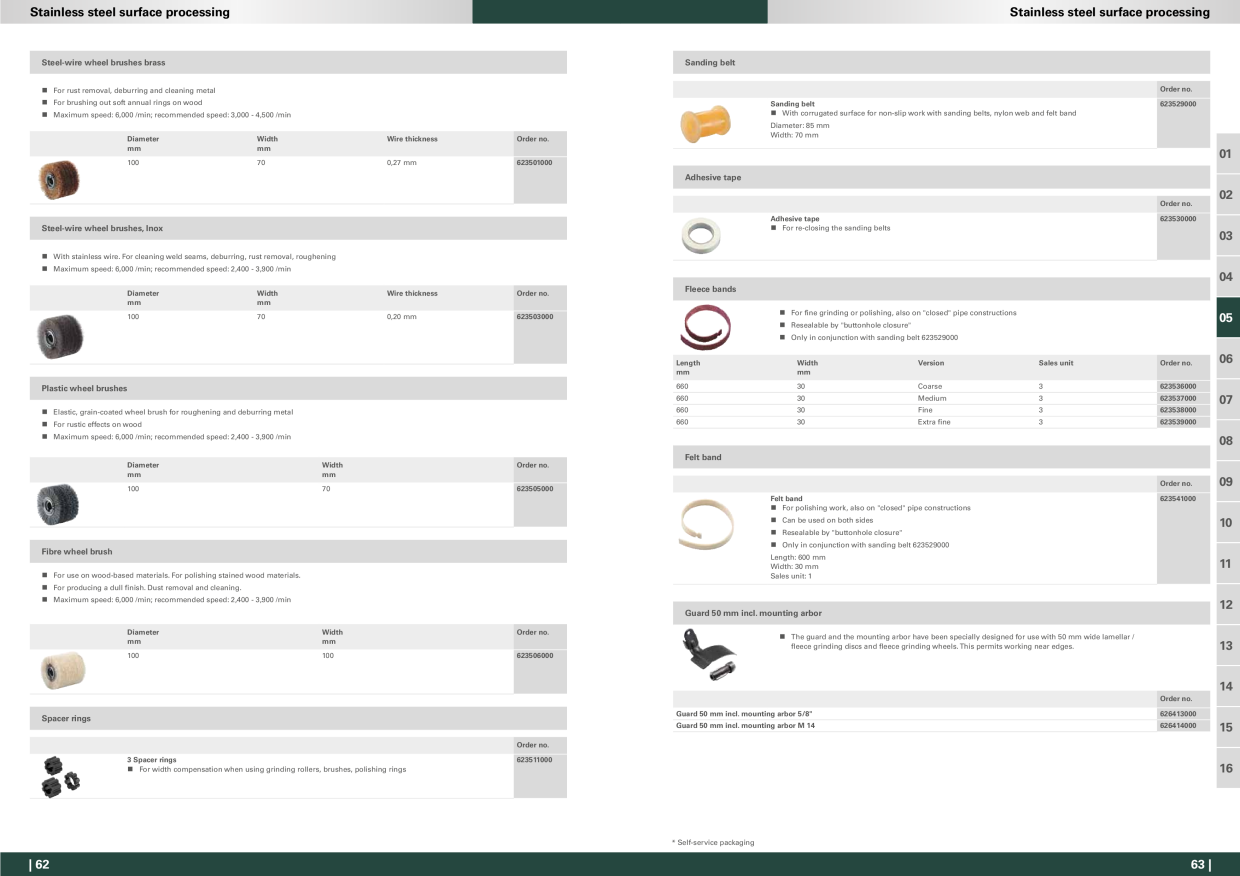The height and width of the screenshot is (876, 1240).
Task: Click the 'Sales unit' column header
Action: tap(1056, 363)
